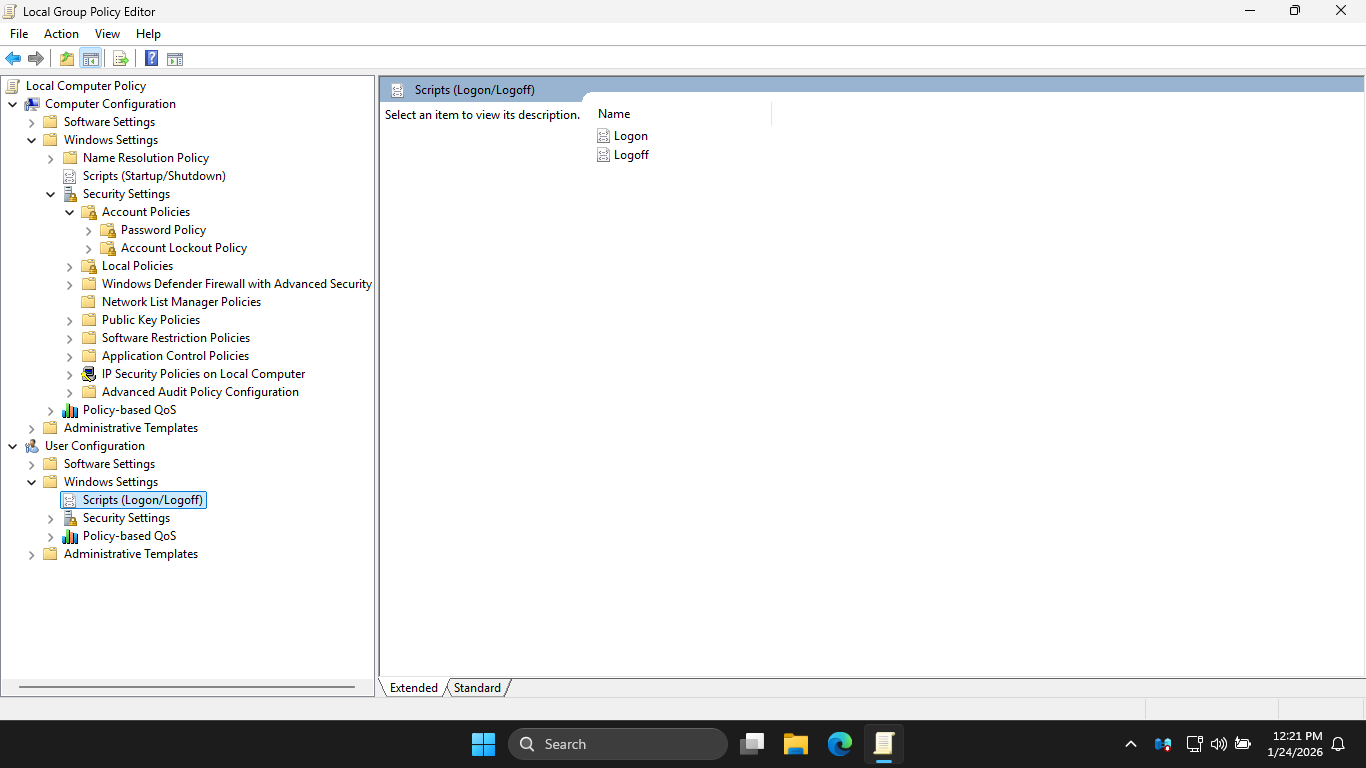The width and height of the screenshot is (1366, 768).
Task: Select the Logoff script item
Action: (x=631, y=155)
